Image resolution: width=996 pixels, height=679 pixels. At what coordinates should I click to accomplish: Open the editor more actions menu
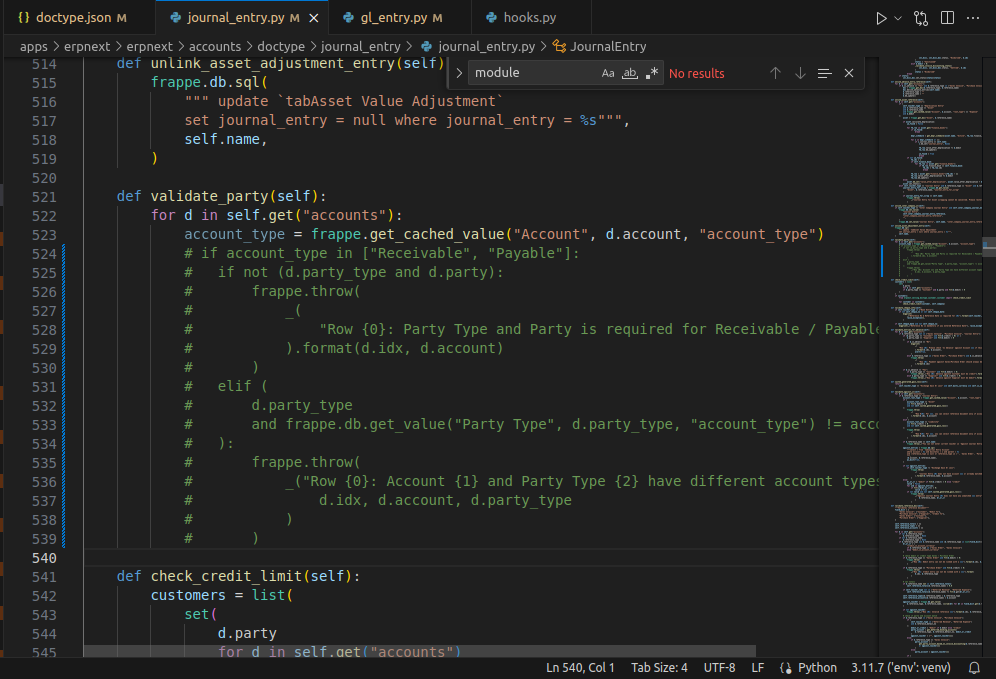coord(973,18)
